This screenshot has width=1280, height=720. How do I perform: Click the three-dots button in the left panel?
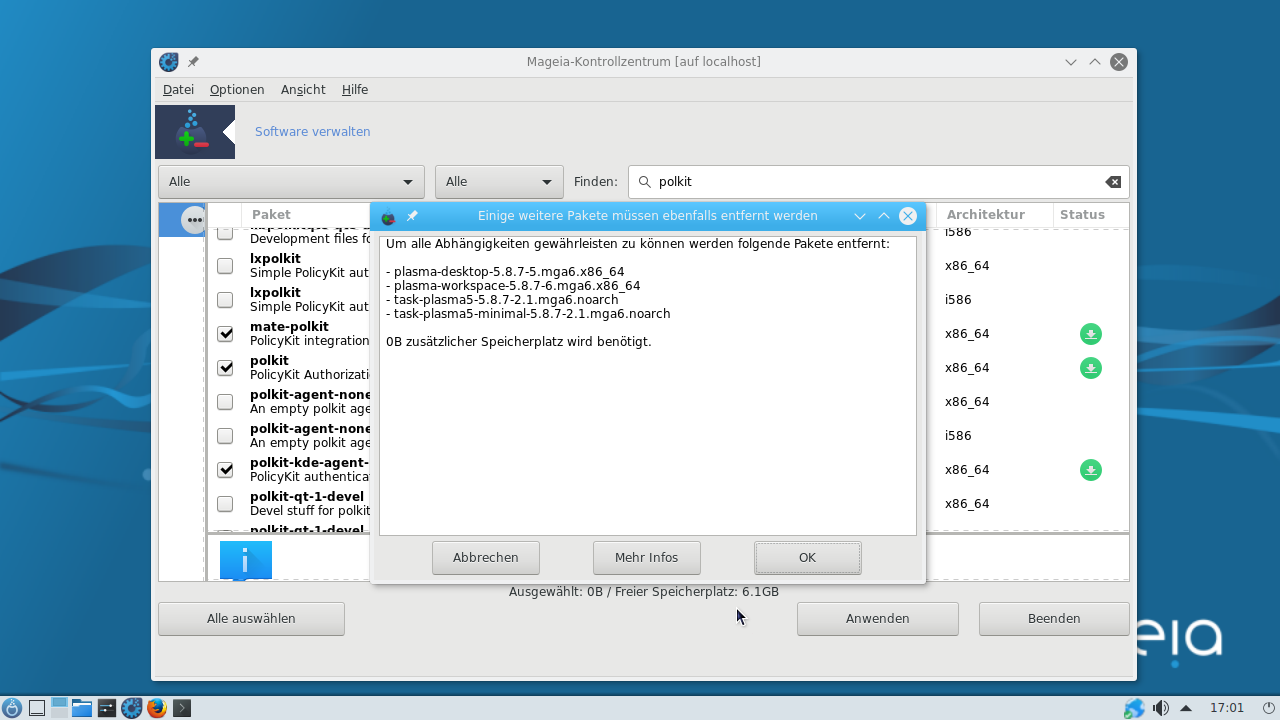pyautogui.click(x=194, y=221)
